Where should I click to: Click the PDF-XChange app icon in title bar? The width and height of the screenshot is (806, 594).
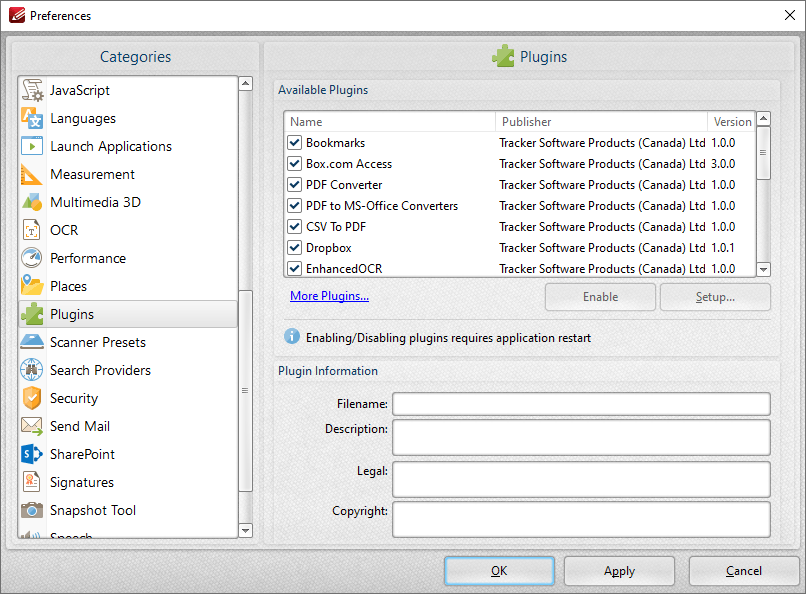tap(17, 15)
